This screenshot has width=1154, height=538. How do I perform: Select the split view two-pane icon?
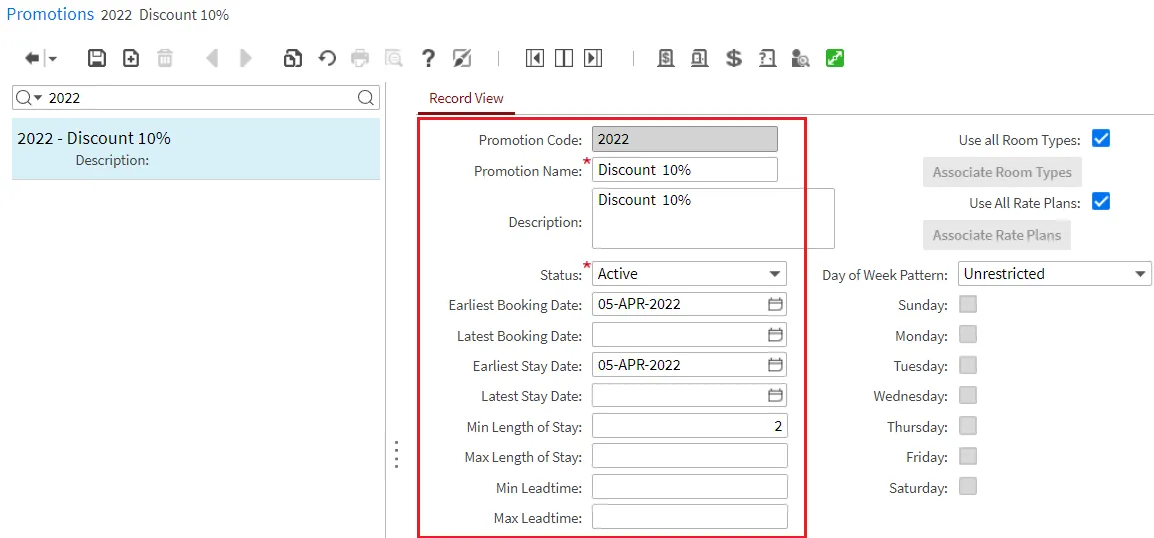pos(564,58)
